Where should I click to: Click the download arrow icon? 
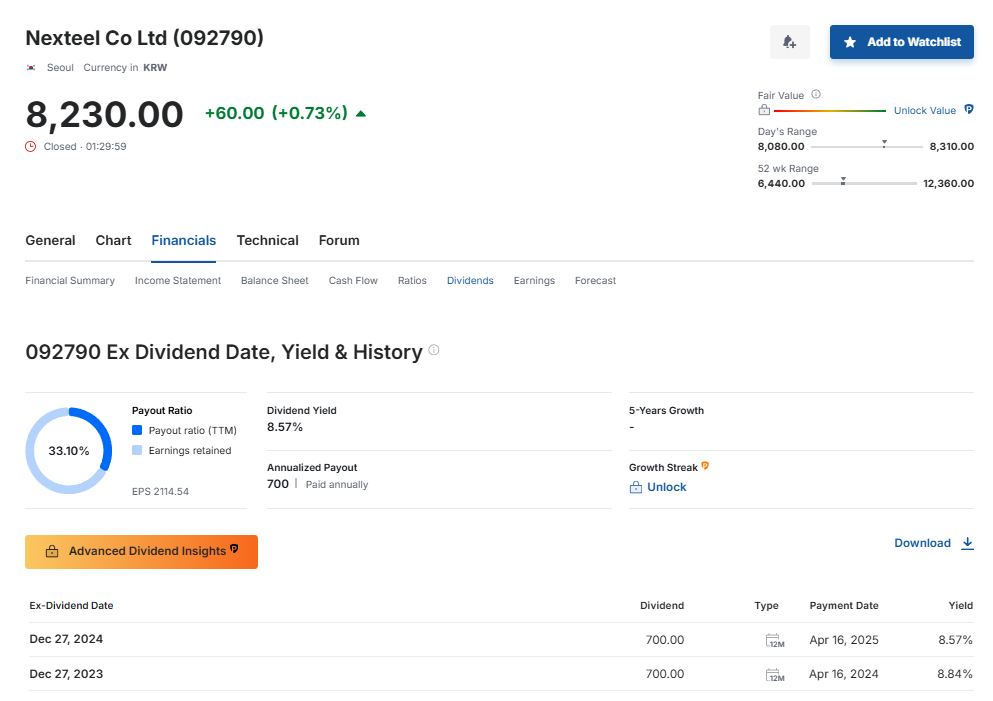[x=967, y=543]
